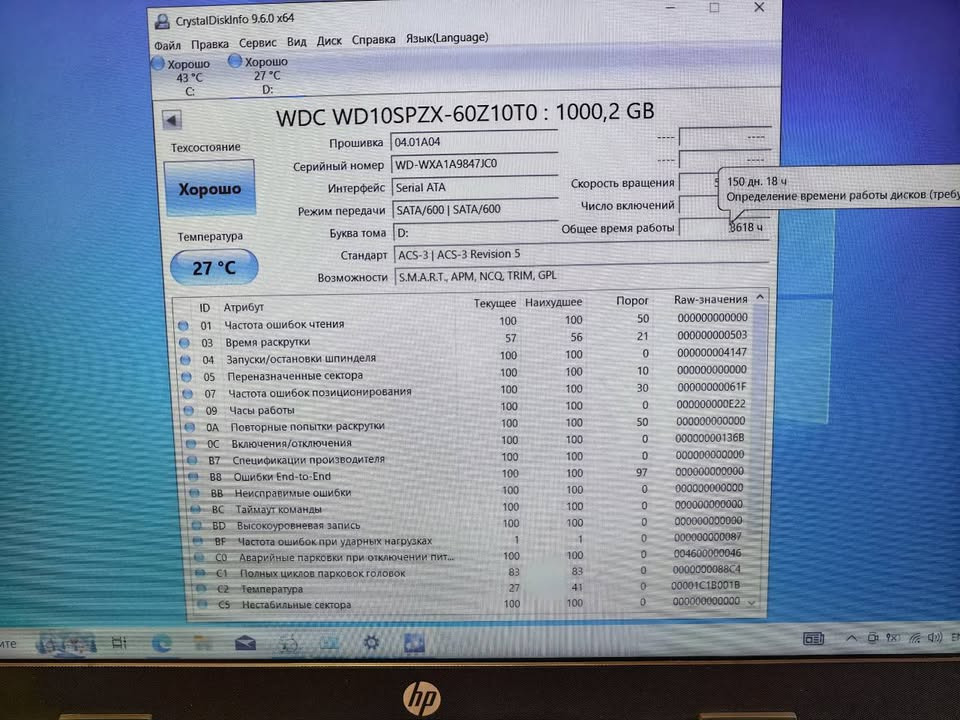Open the Файл menu
The image size is (960, 720).
click(x=167, y=45)
